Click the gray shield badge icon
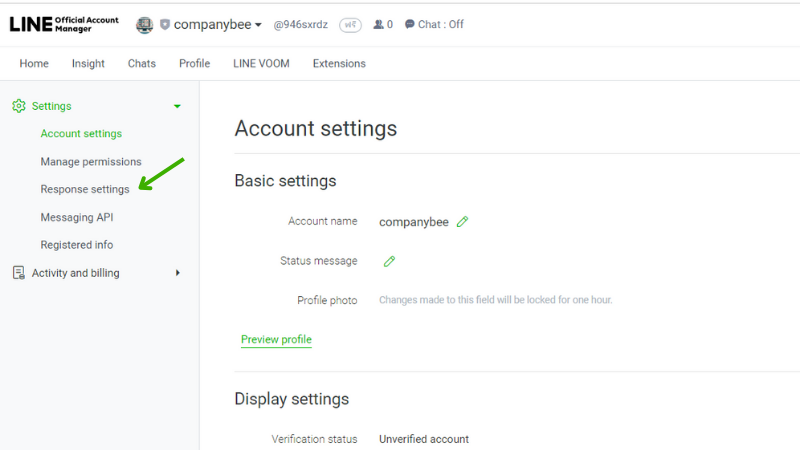The height and width of the screenshot is (450, 800). 165,24
